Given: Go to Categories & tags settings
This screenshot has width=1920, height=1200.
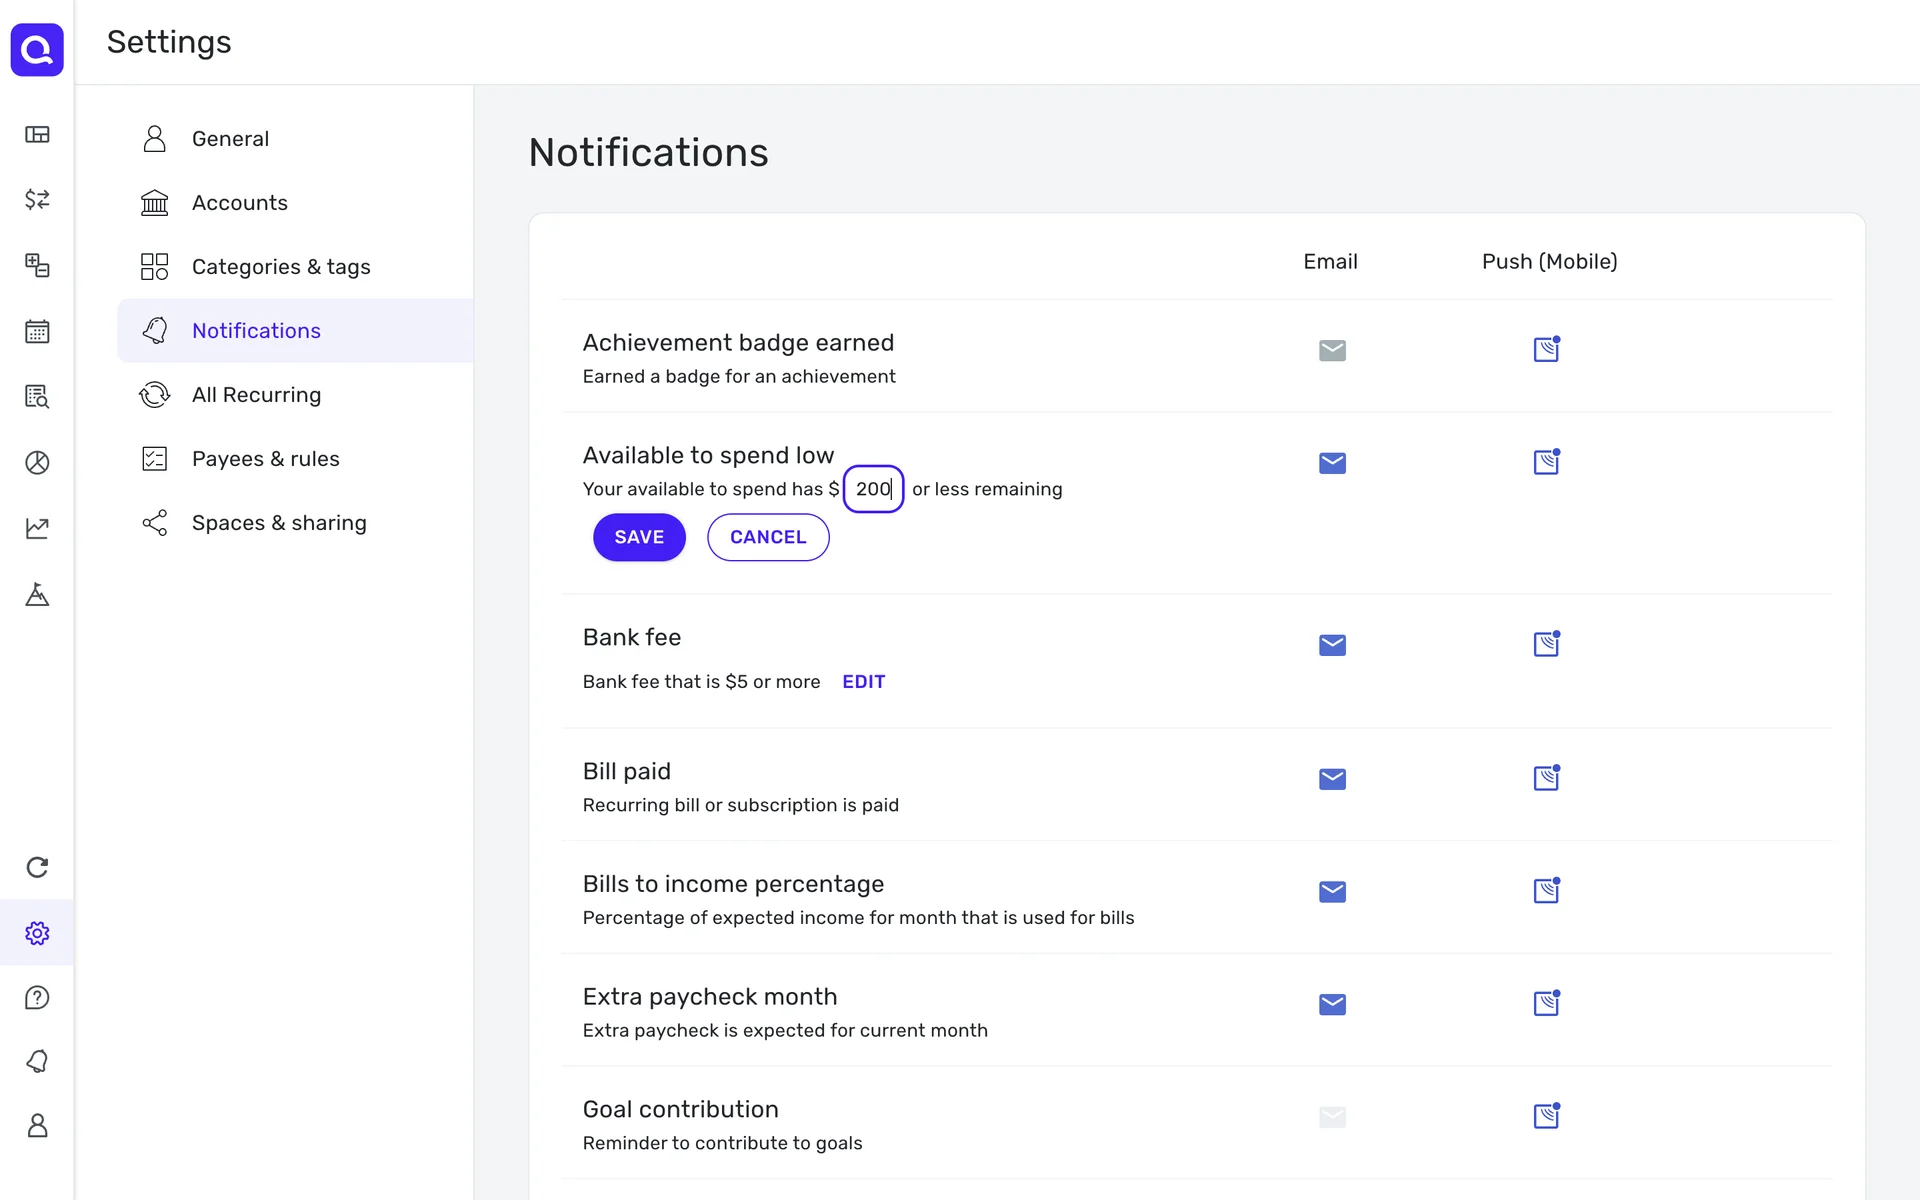Looking at the screenshot, I should click(x=280, y=267).
